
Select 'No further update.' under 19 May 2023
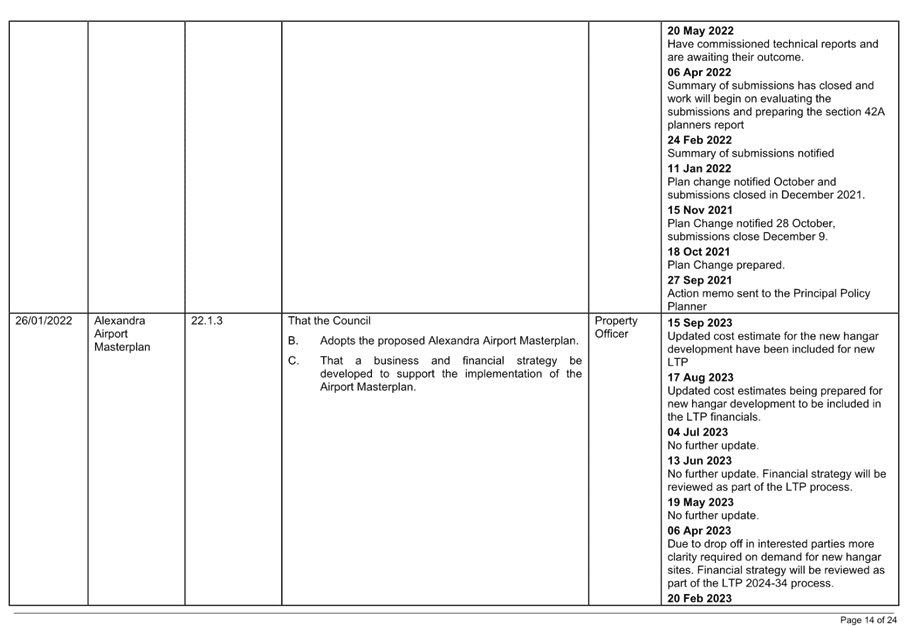click(713, 516)
